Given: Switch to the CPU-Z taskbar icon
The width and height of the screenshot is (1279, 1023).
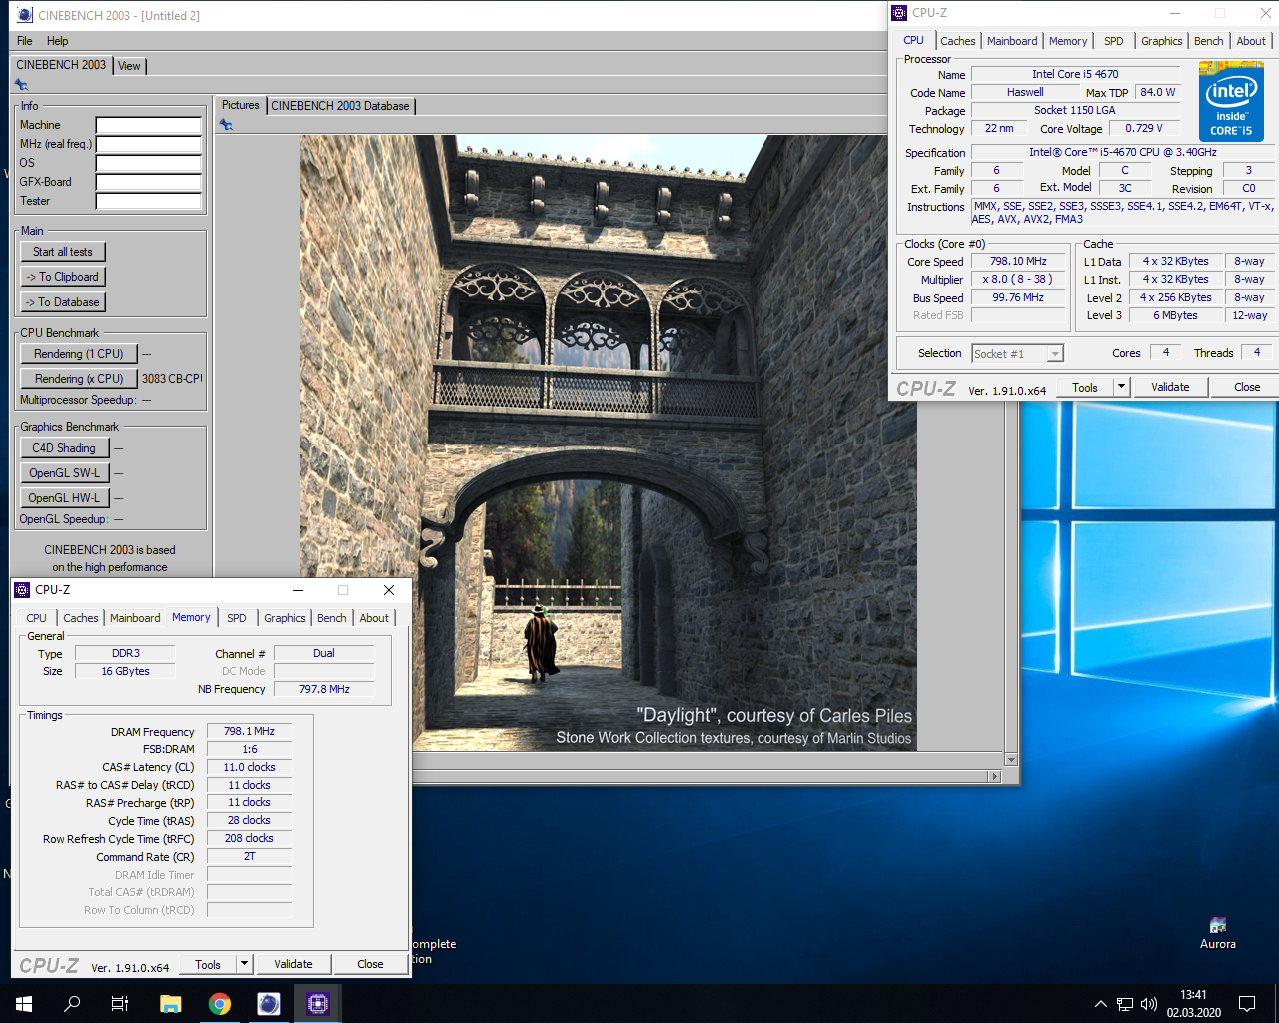Looking at the screenshot, I should coord(317,1003).
